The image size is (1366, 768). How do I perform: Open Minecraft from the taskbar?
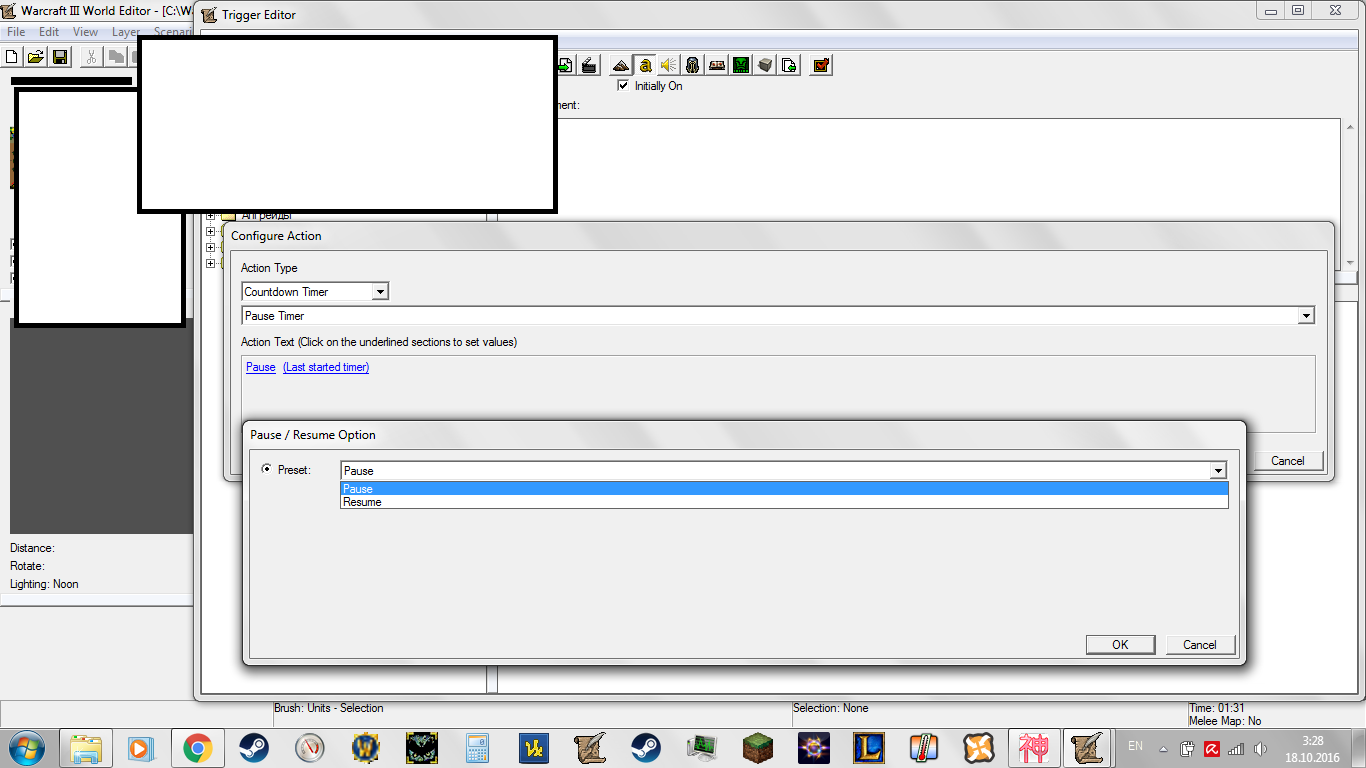(x=758, y=748)
